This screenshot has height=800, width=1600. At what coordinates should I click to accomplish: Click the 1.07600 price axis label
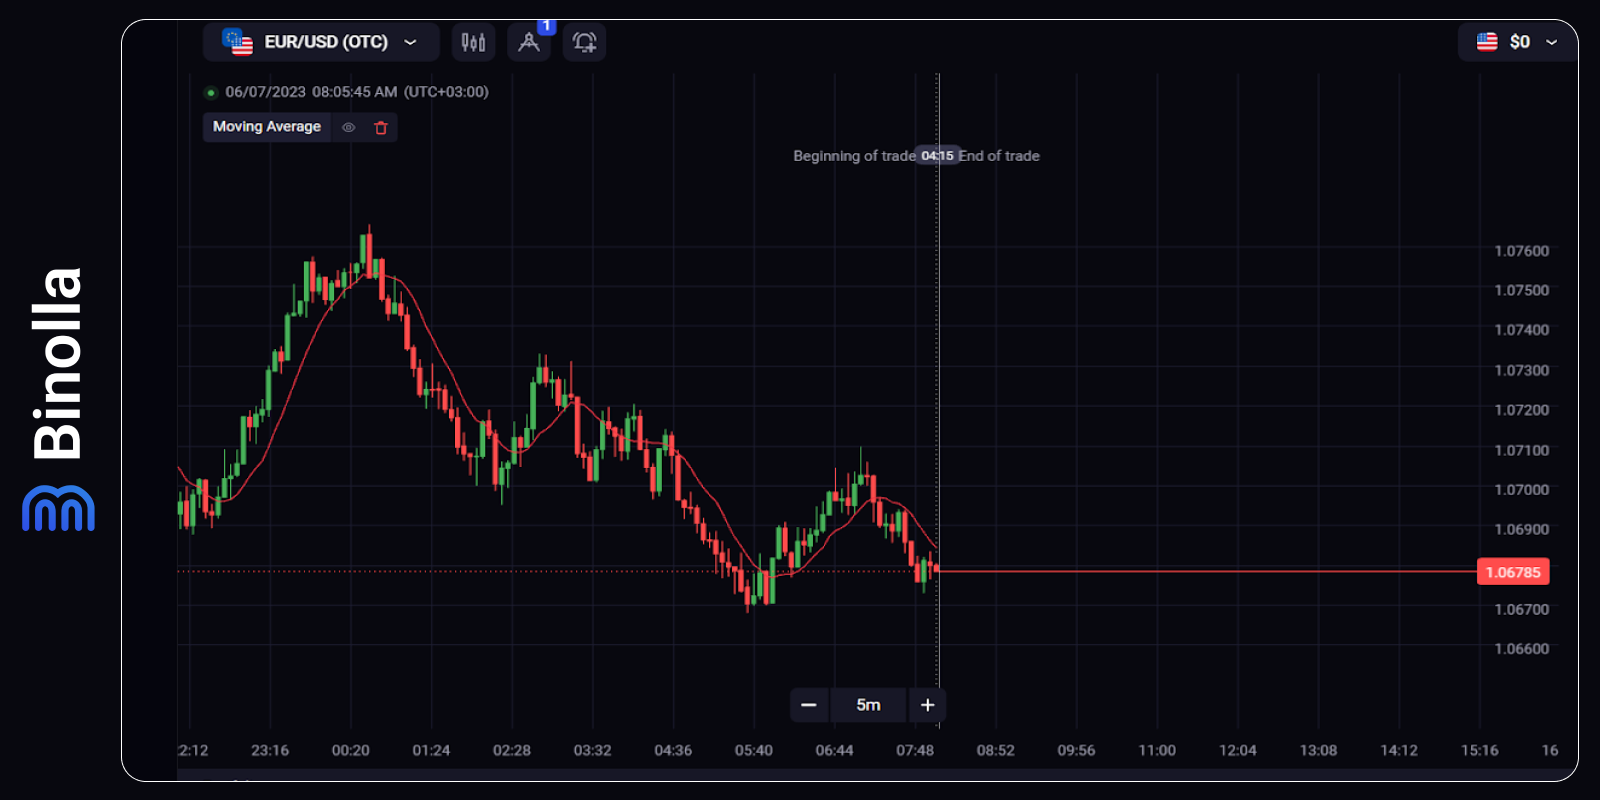[1521, 251]
